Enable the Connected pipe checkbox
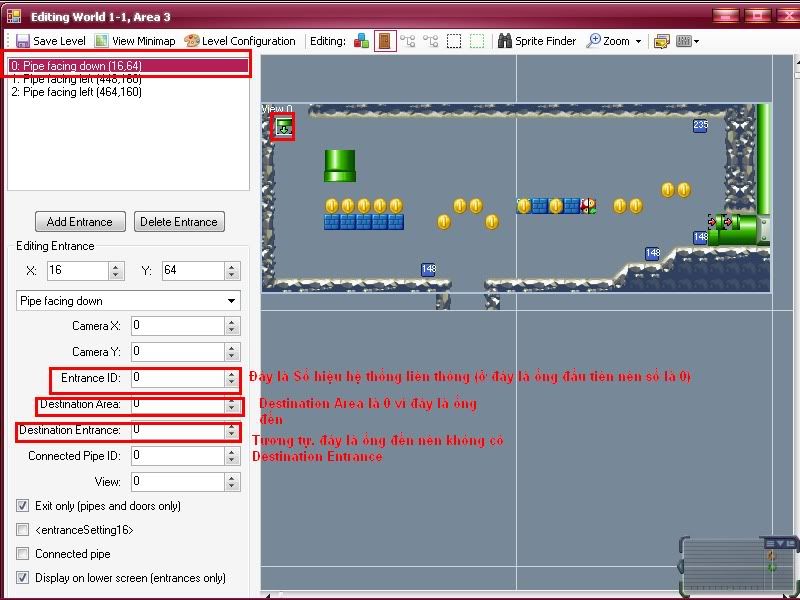 22,554
